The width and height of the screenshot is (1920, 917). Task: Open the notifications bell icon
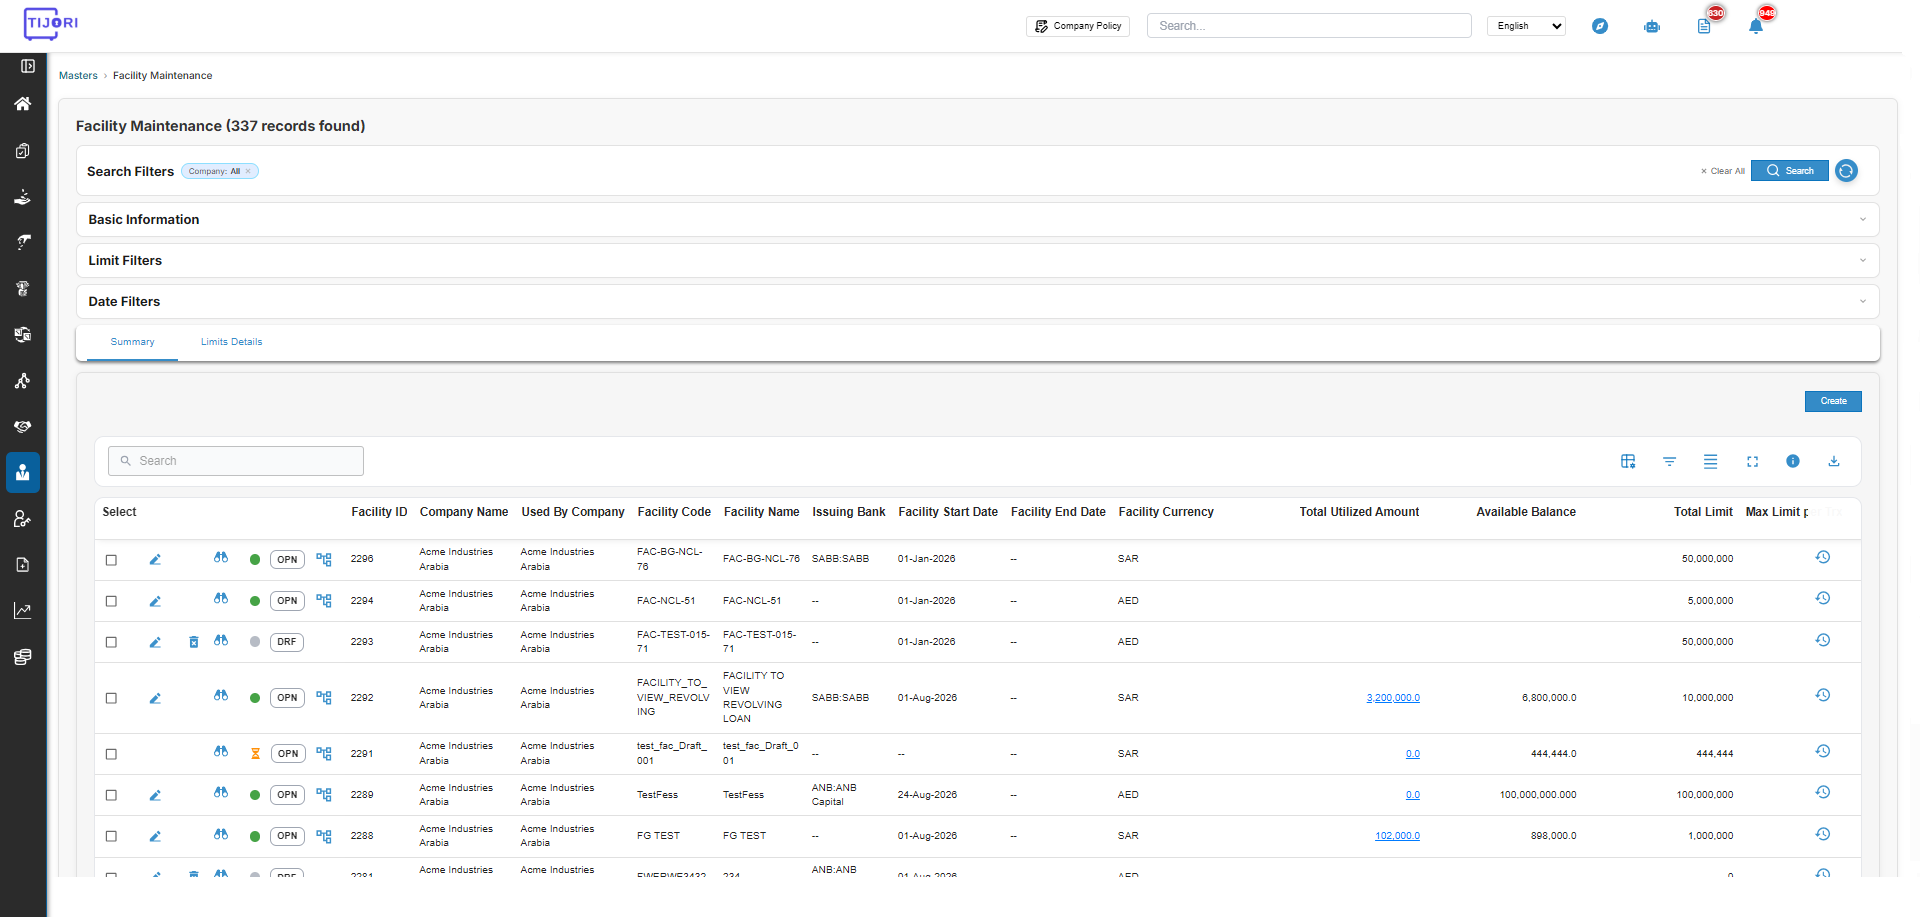[x=1756, y=26]
